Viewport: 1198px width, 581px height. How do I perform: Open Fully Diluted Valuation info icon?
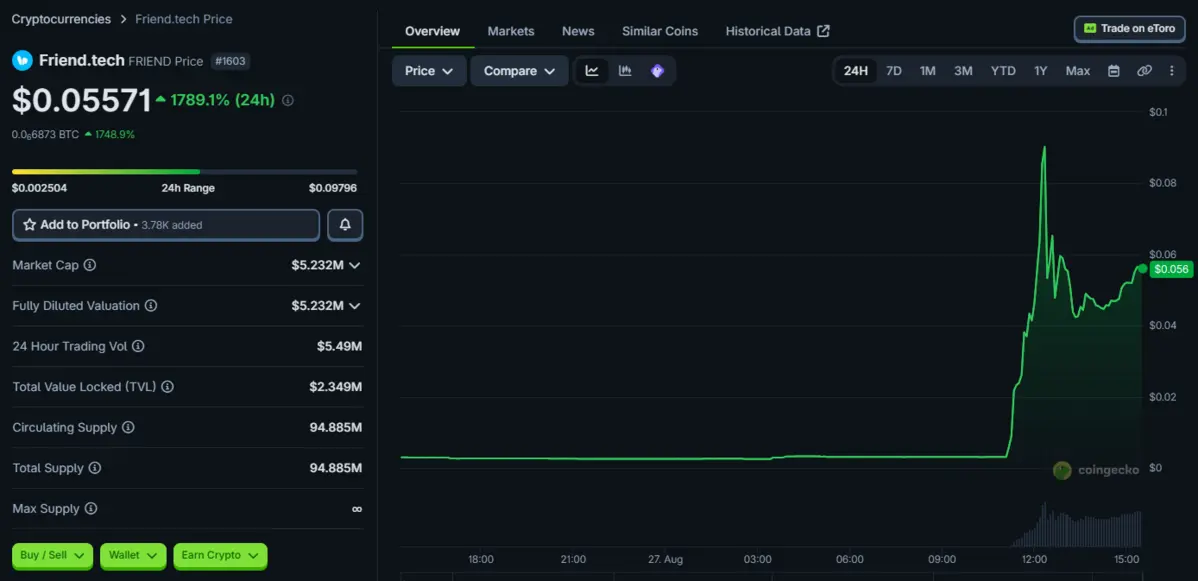pos(151,305)
